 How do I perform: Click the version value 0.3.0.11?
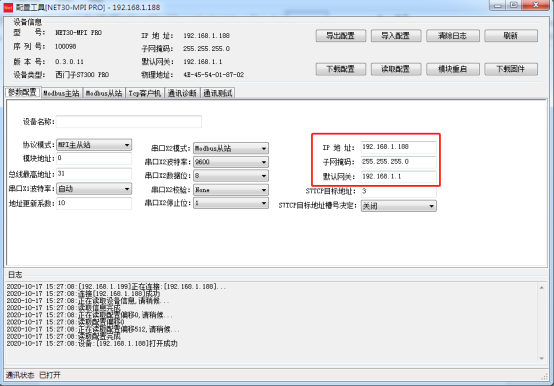(x=69, y=62)
